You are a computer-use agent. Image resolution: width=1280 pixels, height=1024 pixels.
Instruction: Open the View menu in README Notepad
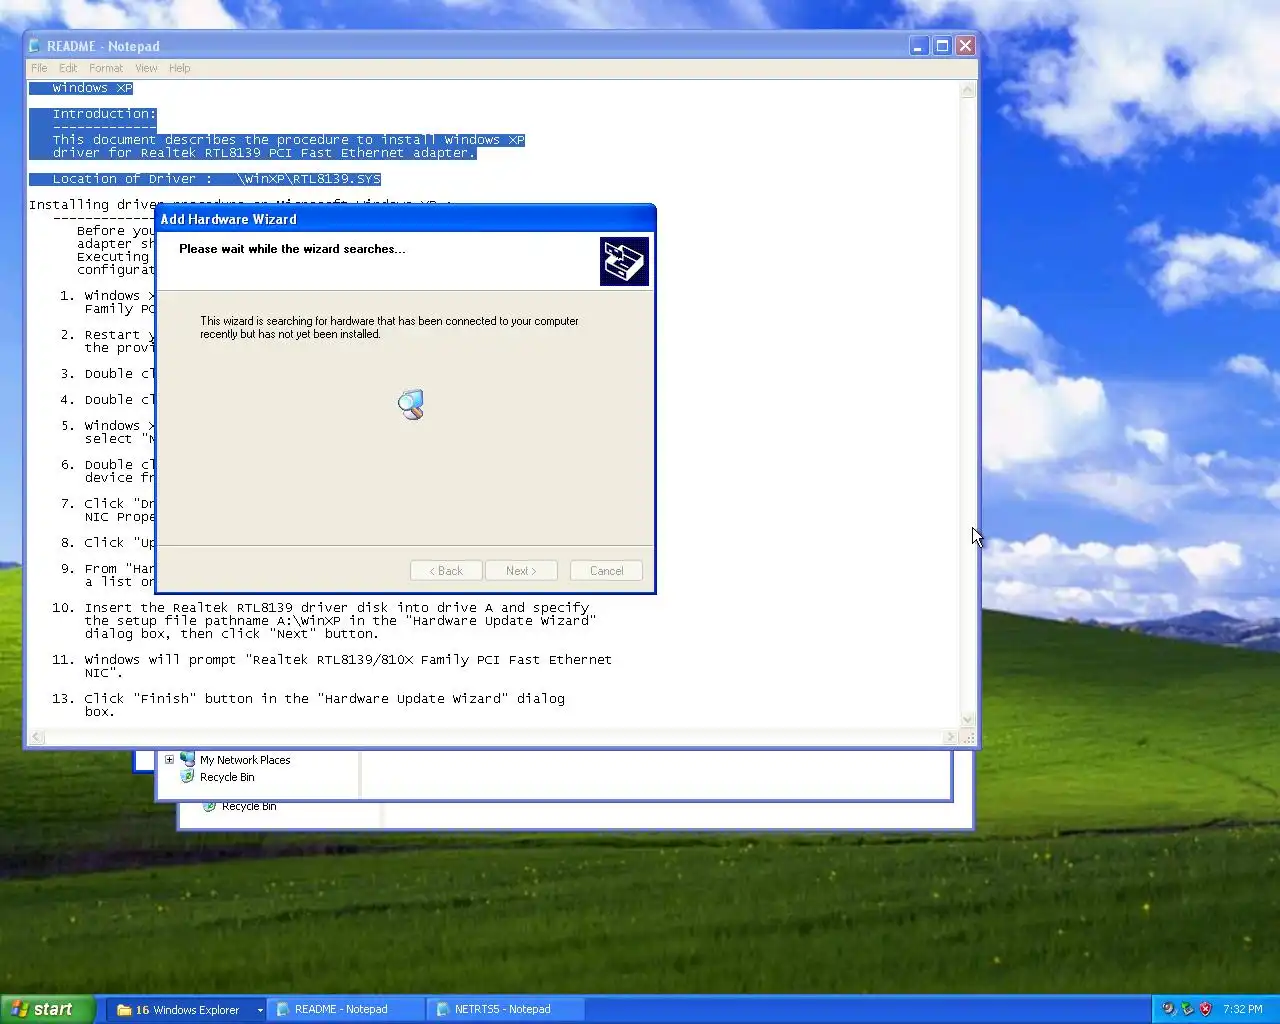pyautogui.click(x=146, y=68)
